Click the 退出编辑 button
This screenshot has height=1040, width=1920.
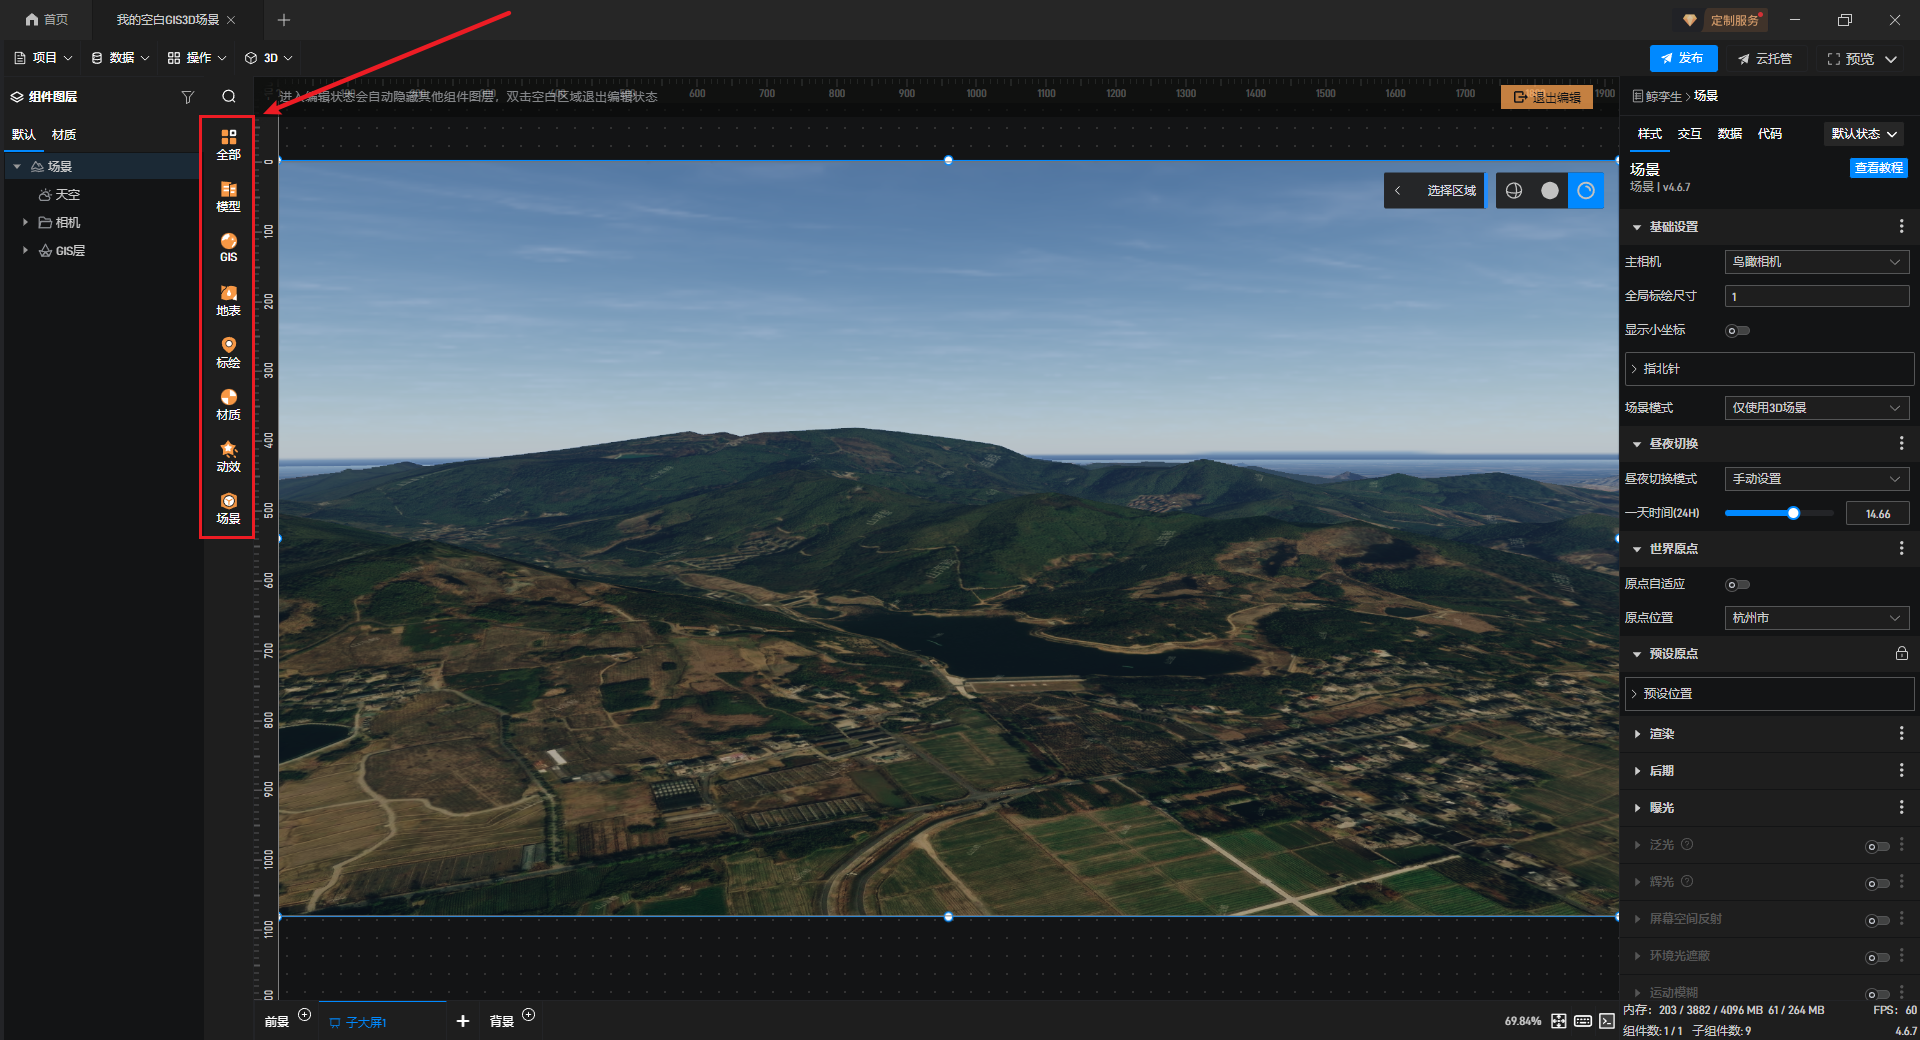click(1546, 97)
